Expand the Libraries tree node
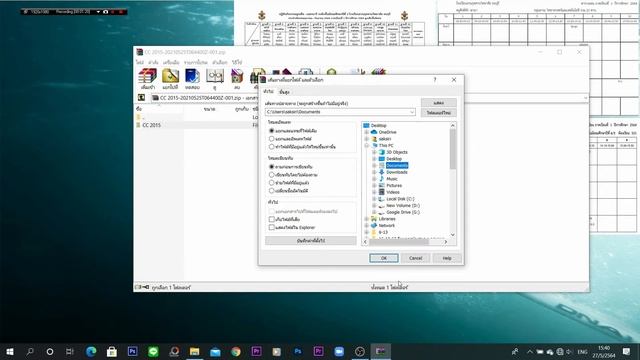 pos(367,219)
